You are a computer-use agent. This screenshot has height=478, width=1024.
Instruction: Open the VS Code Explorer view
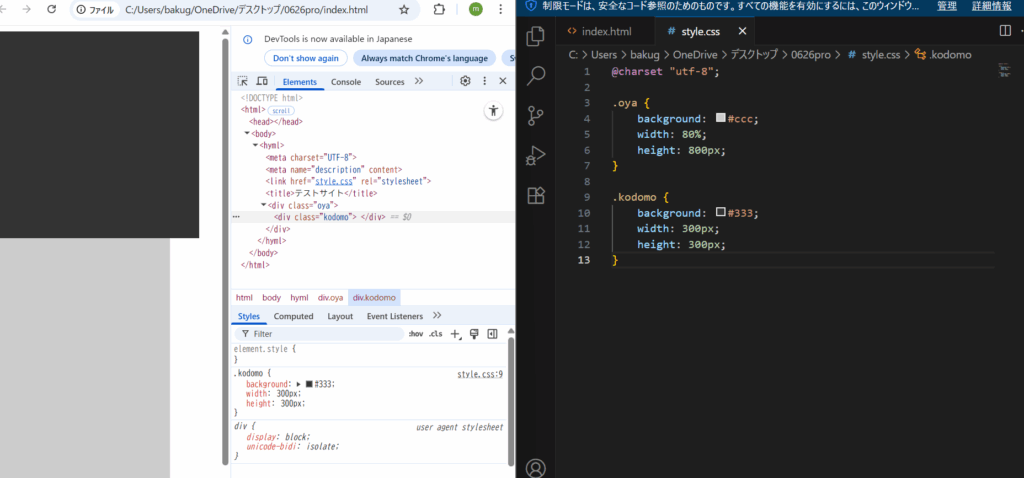536,37
